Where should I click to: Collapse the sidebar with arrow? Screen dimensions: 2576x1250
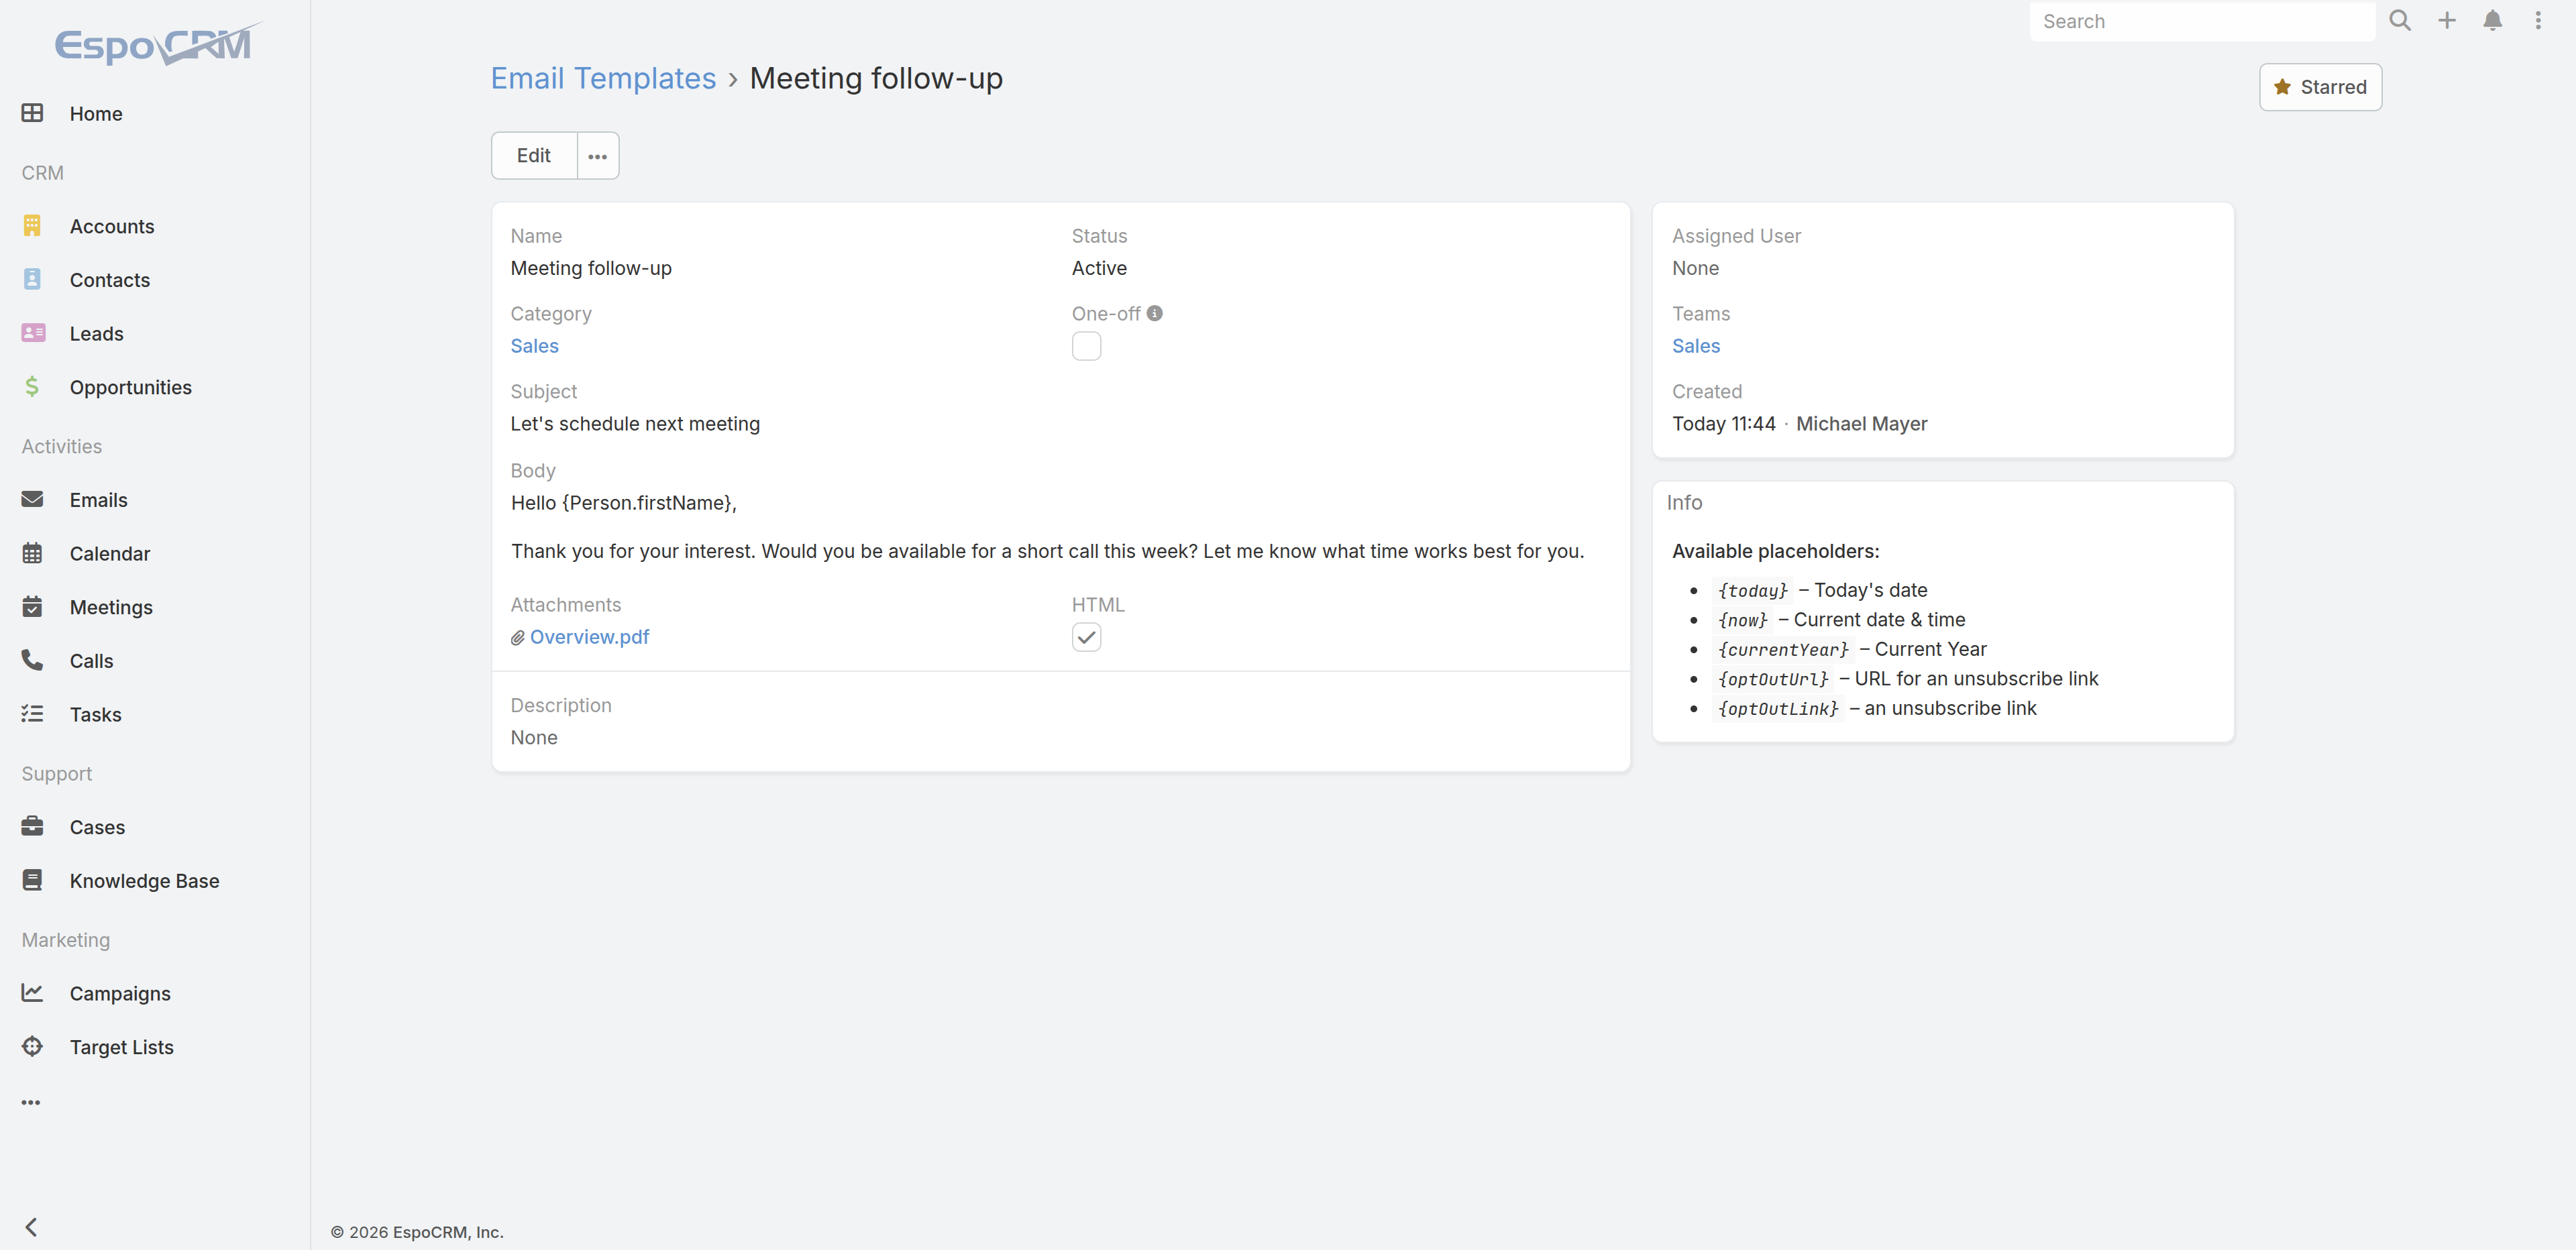point(31,1227)
